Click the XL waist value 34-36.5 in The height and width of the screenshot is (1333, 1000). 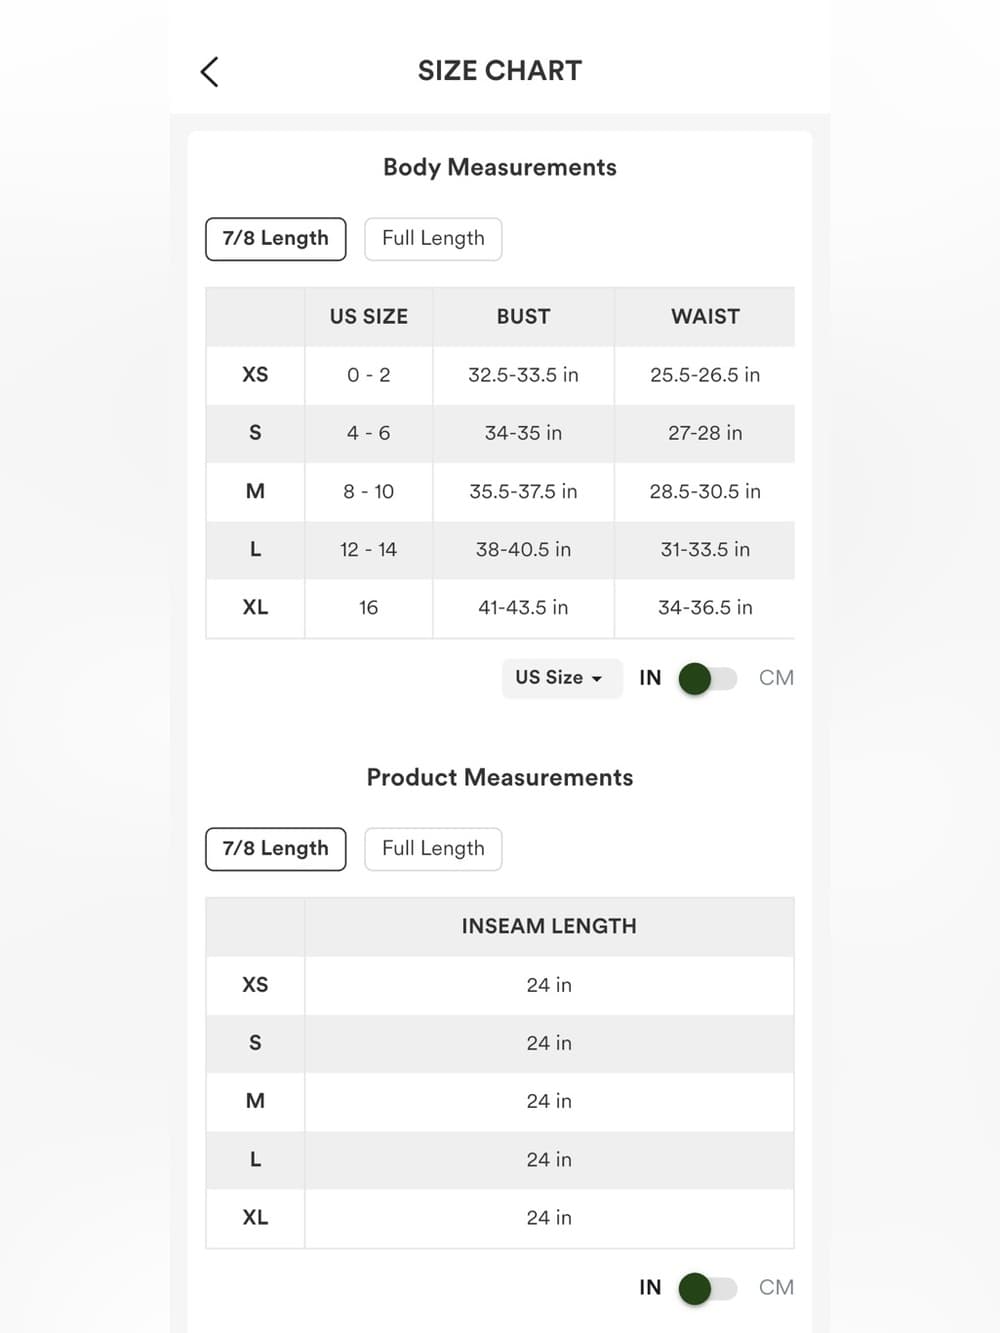[705, 608]
